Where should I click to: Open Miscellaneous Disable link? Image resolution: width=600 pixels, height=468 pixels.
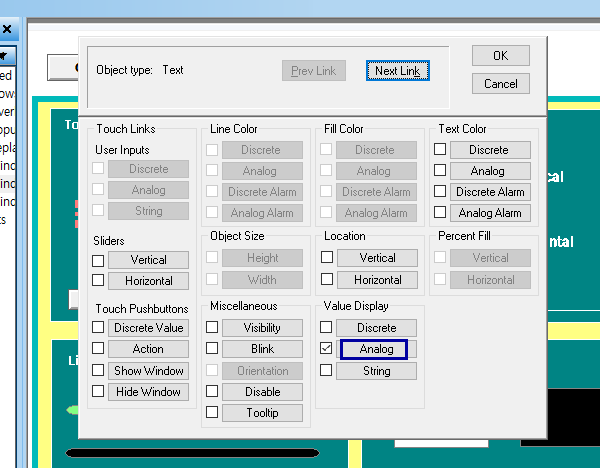pos(262,392)
